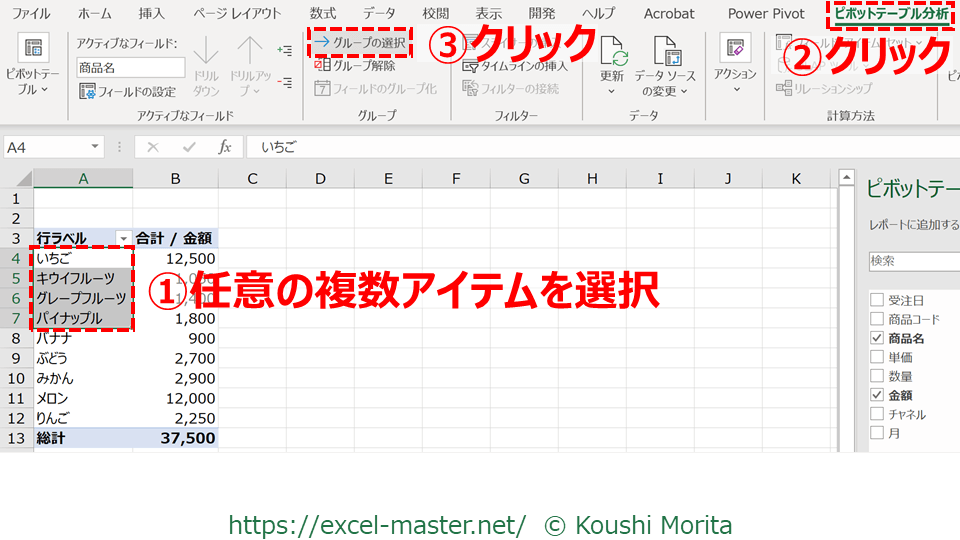Enable the 数量 field checkbox
The height and width of the screenshot is (540, 960).
pos(877,376)
